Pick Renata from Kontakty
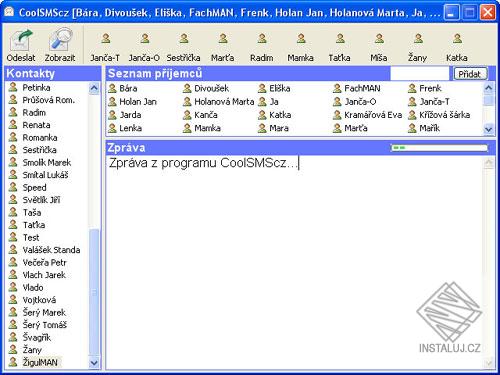 pos(30,125)
